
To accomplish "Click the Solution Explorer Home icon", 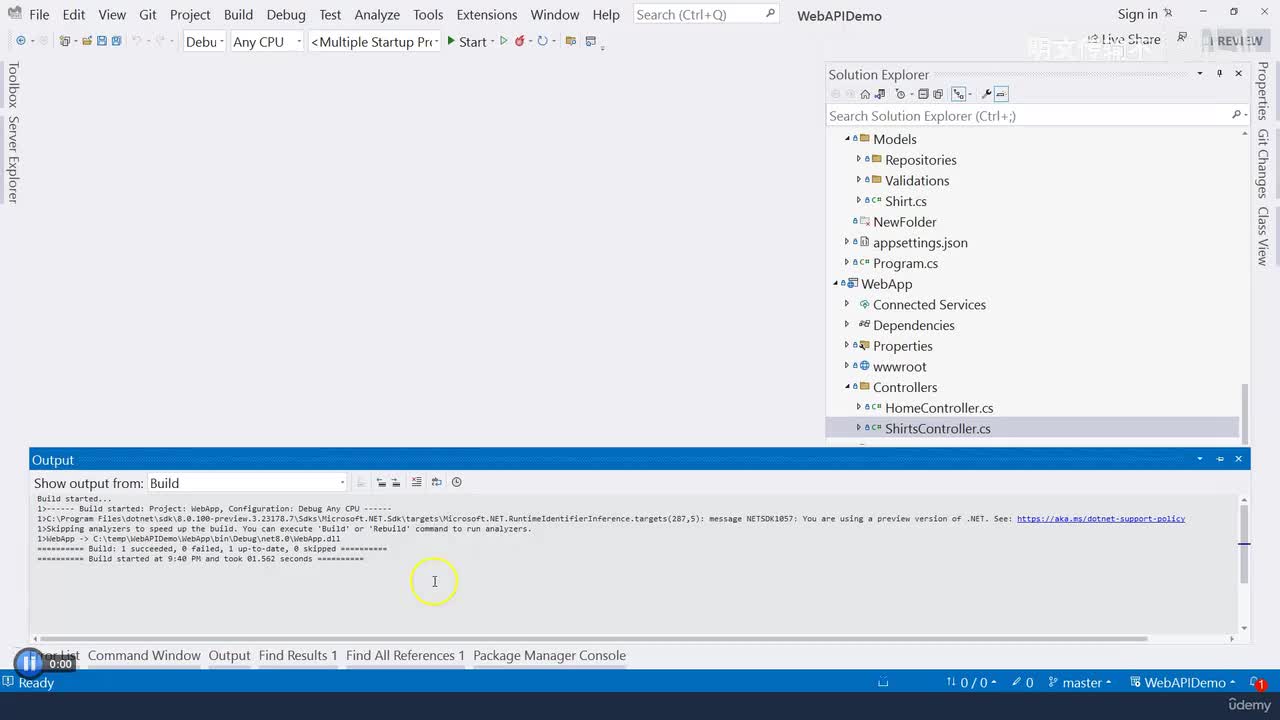I will coord(866,94).
